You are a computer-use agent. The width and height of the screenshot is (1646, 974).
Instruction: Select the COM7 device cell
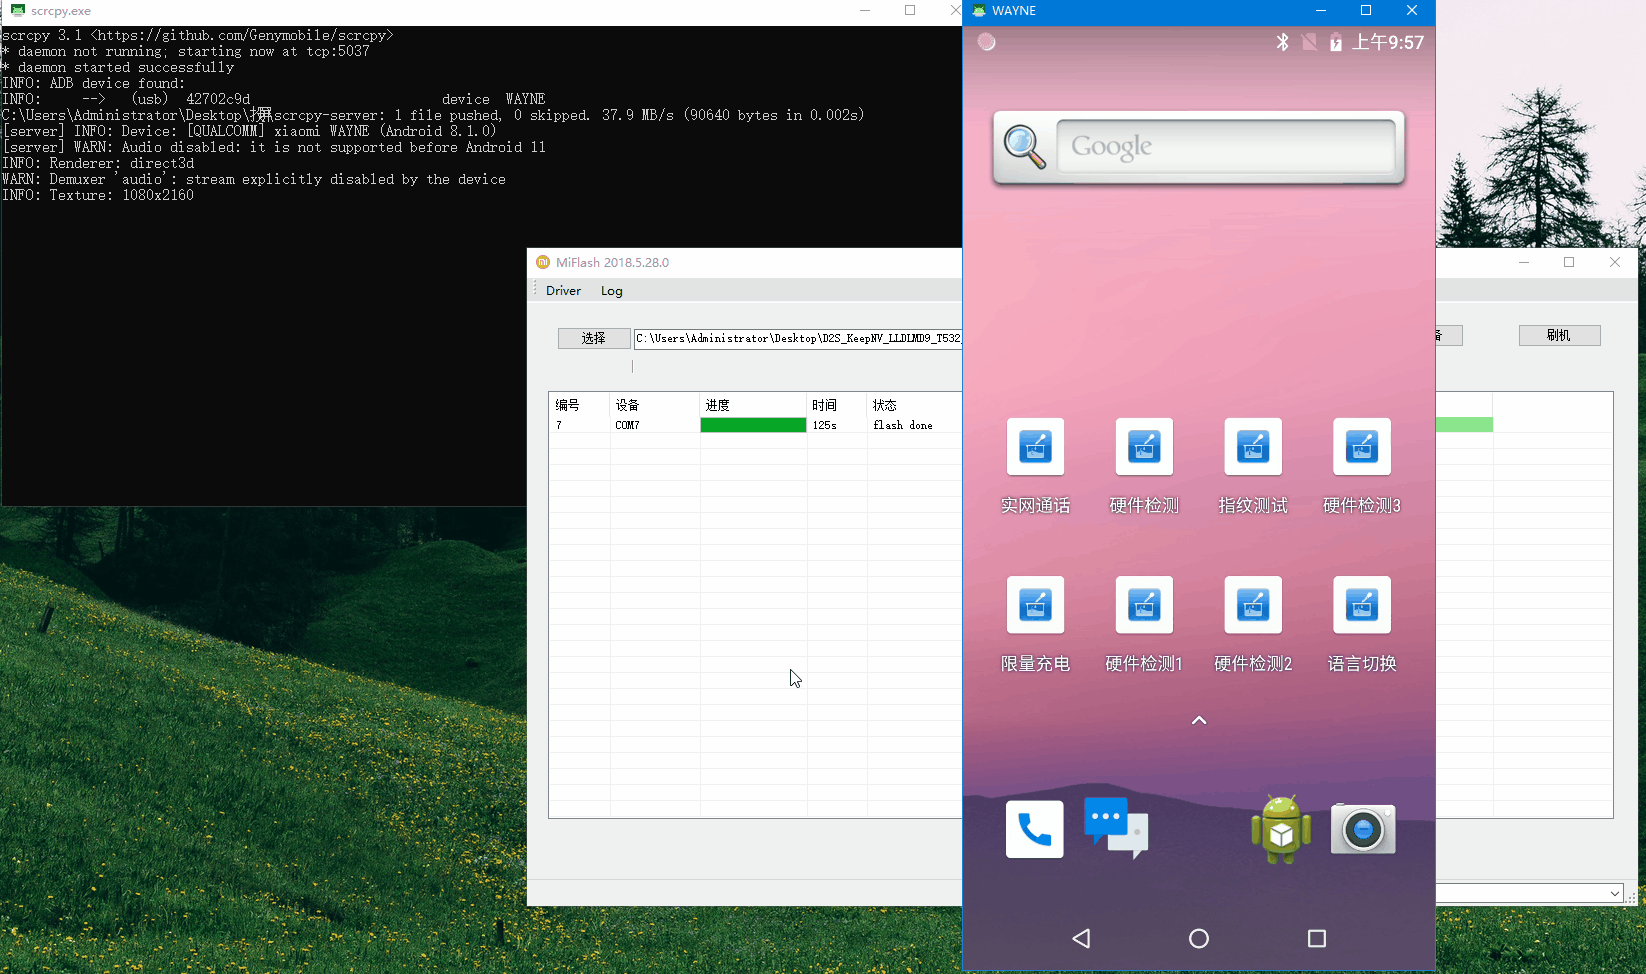point(655,425)
